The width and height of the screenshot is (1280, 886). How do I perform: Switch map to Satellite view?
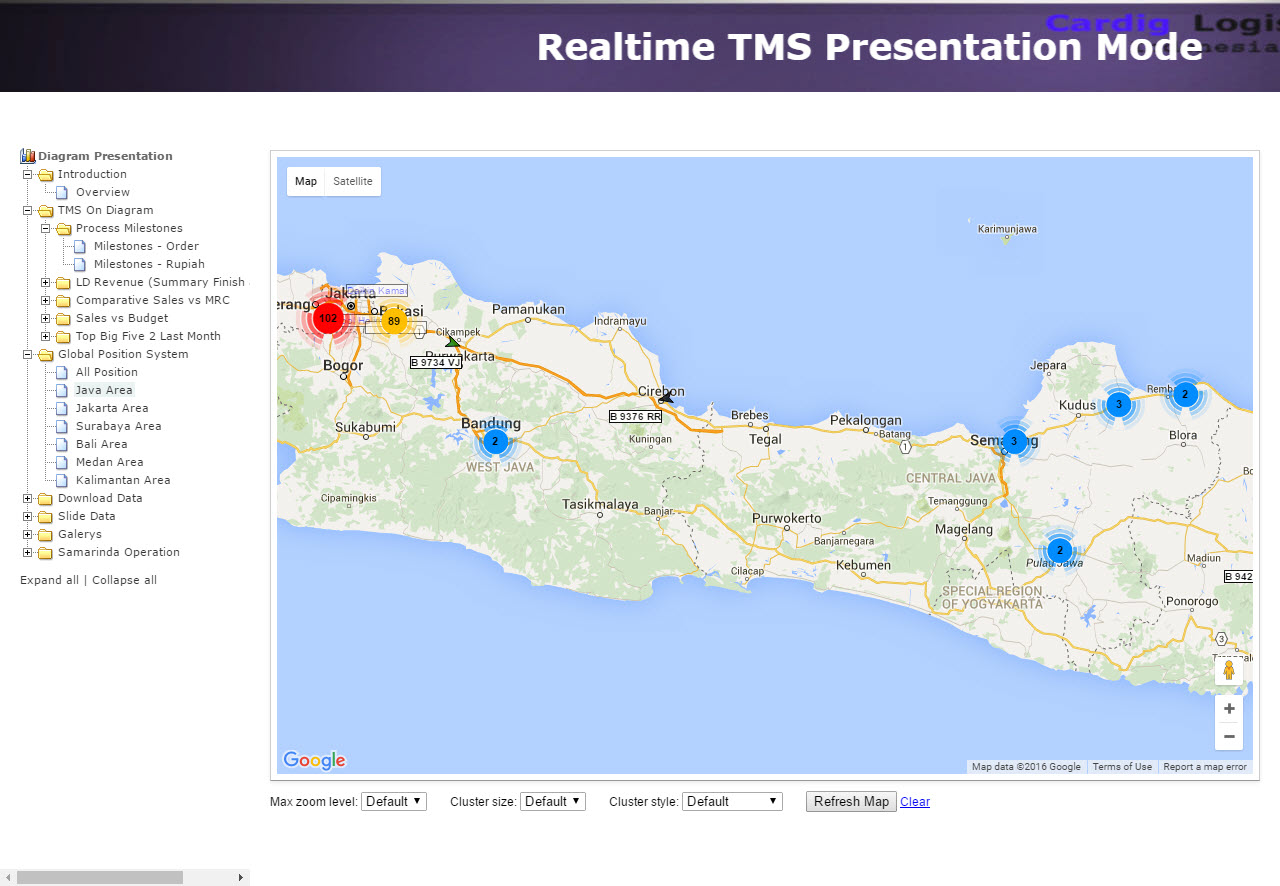353,181
